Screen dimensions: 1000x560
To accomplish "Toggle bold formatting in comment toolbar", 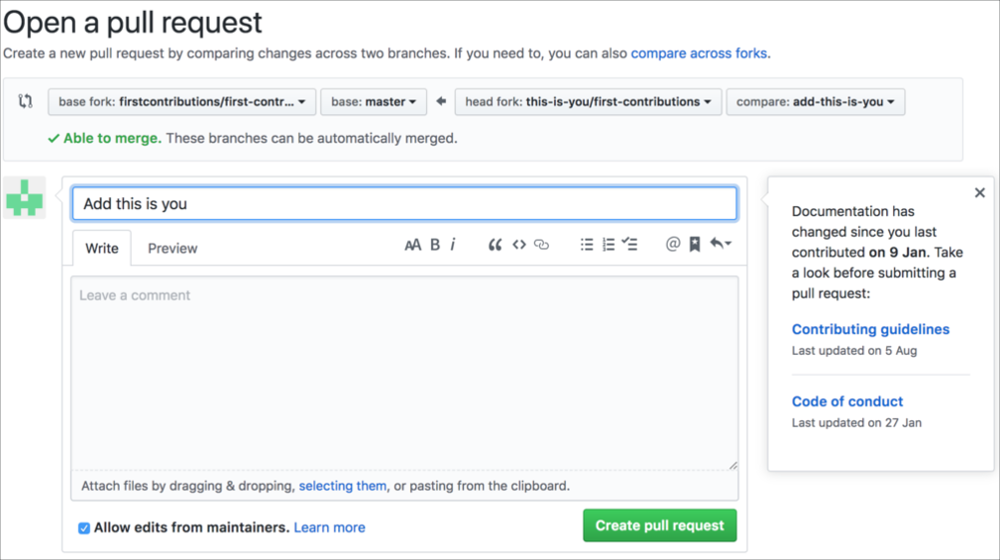I will point(435,245).
